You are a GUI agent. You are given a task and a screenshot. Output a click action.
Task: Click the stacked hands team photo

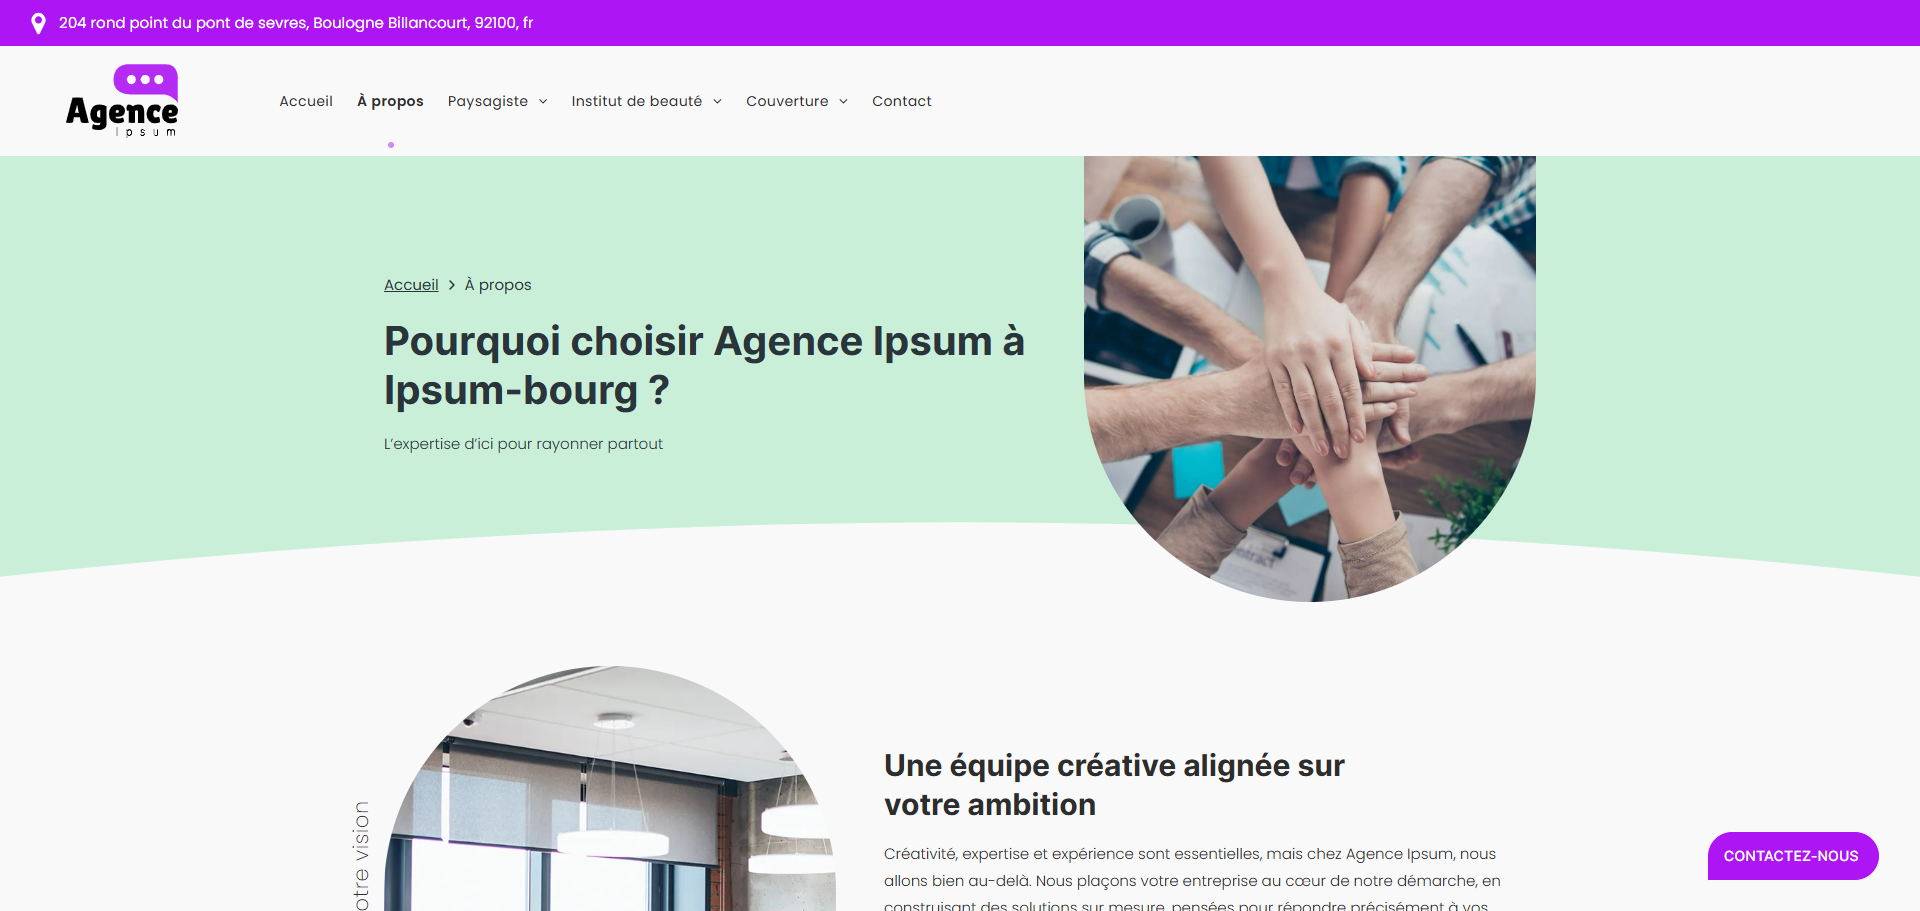1310,378
